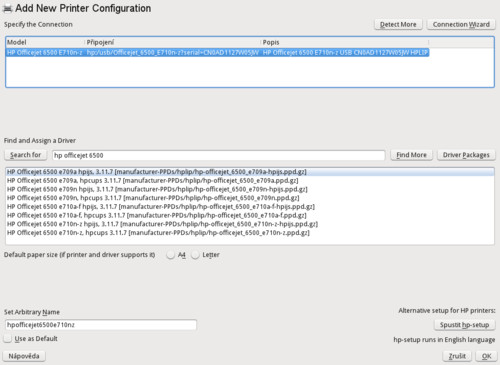
Task: Select driver e710n-z, hpcups 3.11.7
Action: click(250, 233)
